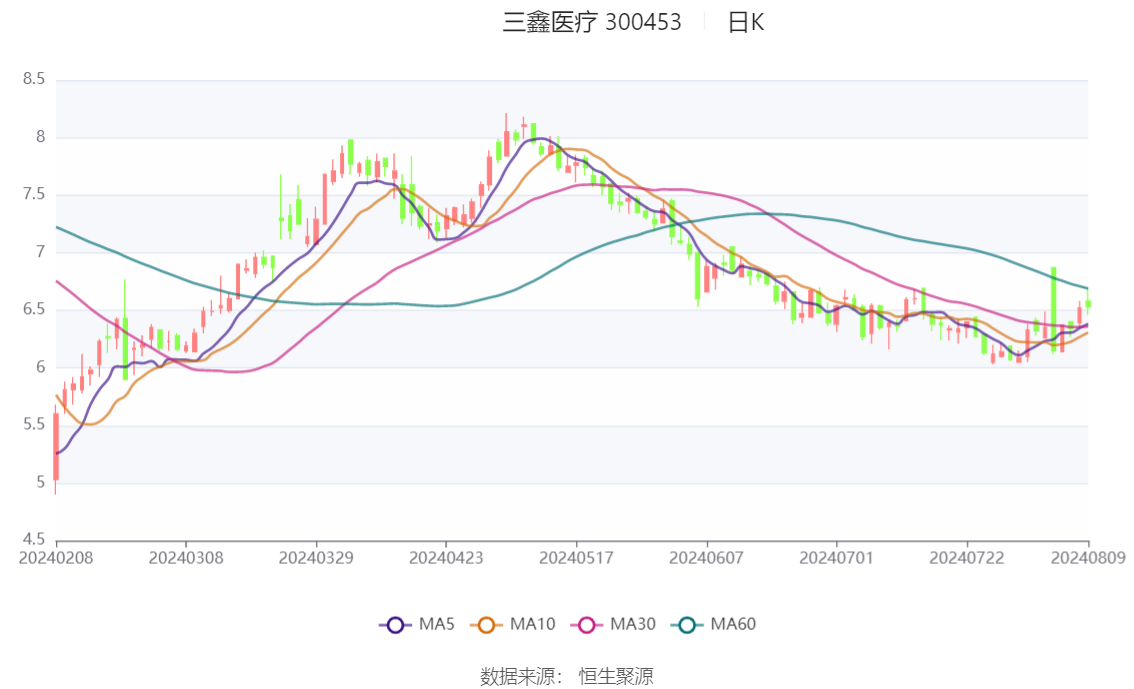Screen dimensions: 1134x689
Task: Toggle the MA10 orange legend marker
Action: [486, 625]
